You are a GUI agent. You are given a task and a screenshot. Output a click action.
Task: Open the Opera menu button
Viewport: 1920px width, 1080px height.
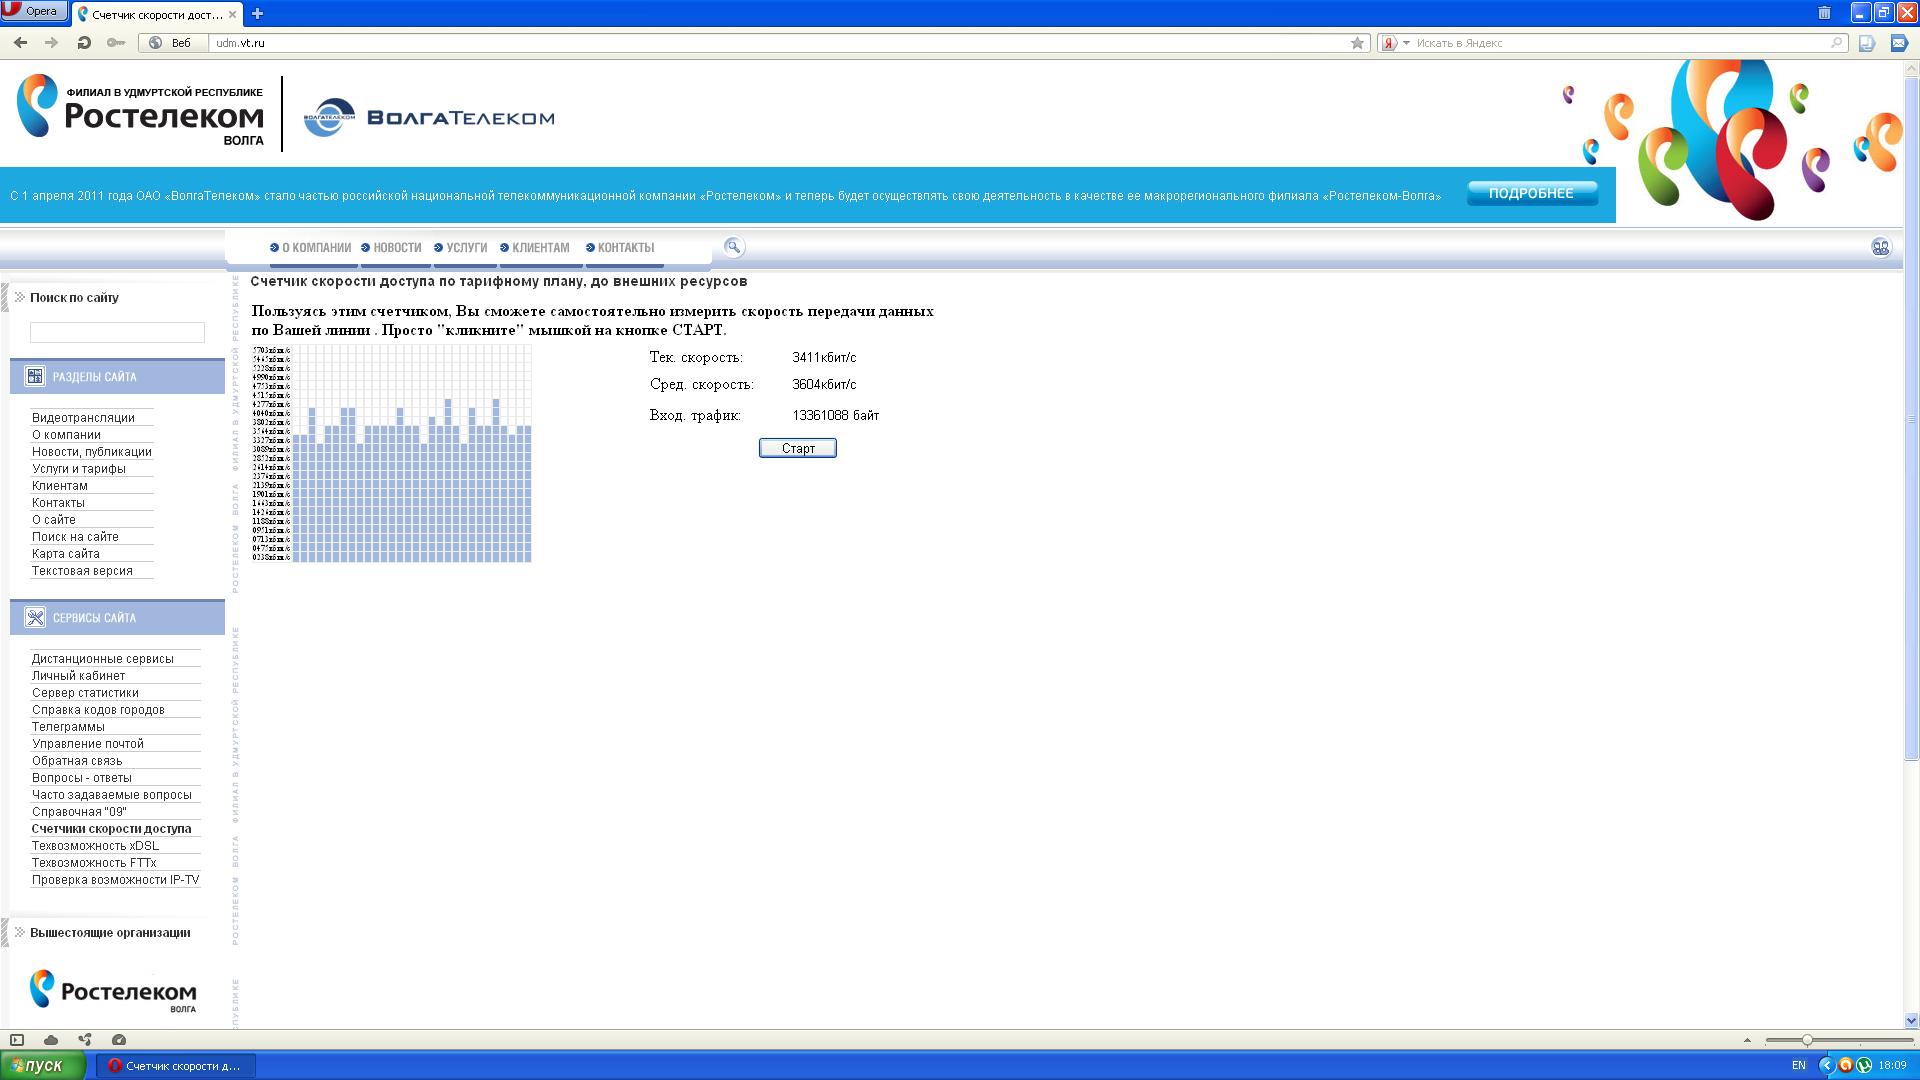coord(34,11)
